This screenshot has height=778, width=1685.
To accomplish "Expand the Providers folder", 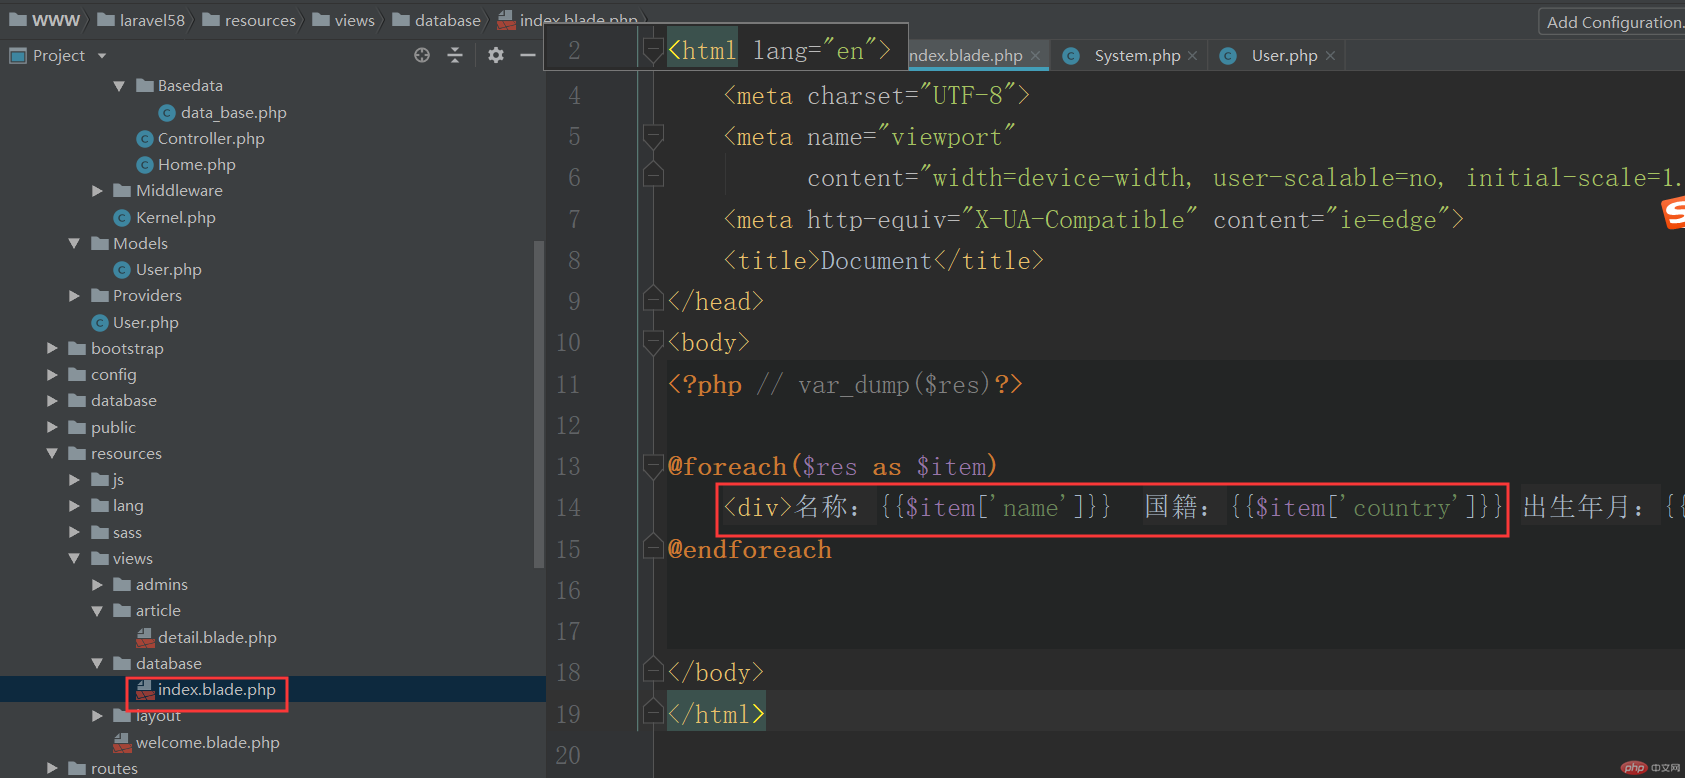I will 74,296.
